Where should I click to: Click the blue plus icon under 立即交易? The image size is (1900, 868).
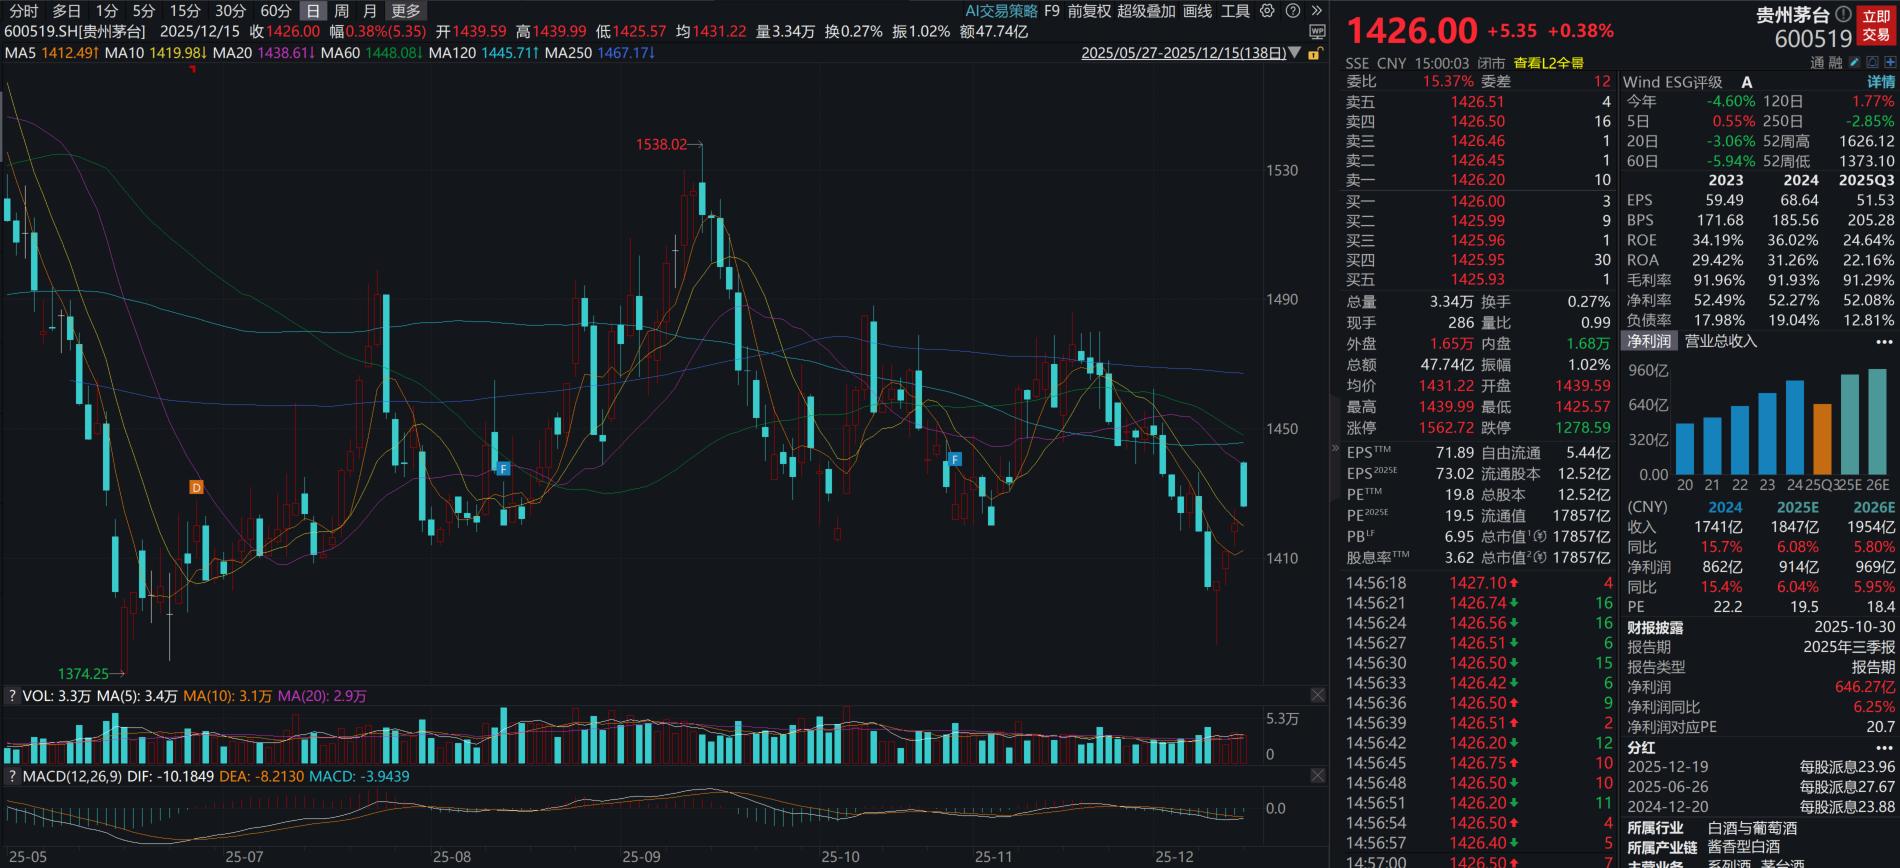tap(1888, 62)
